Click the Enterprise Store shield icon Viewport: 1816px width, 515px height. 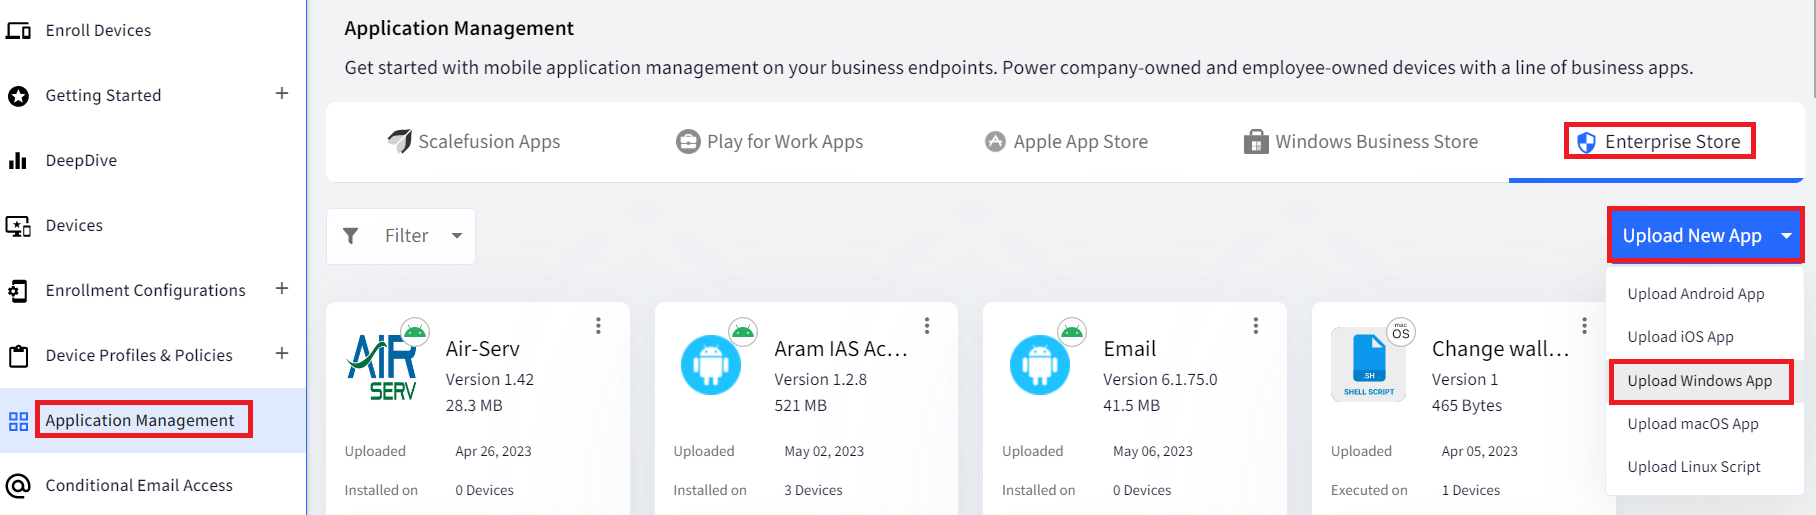pyautogui.click(x=1586, y=142)
